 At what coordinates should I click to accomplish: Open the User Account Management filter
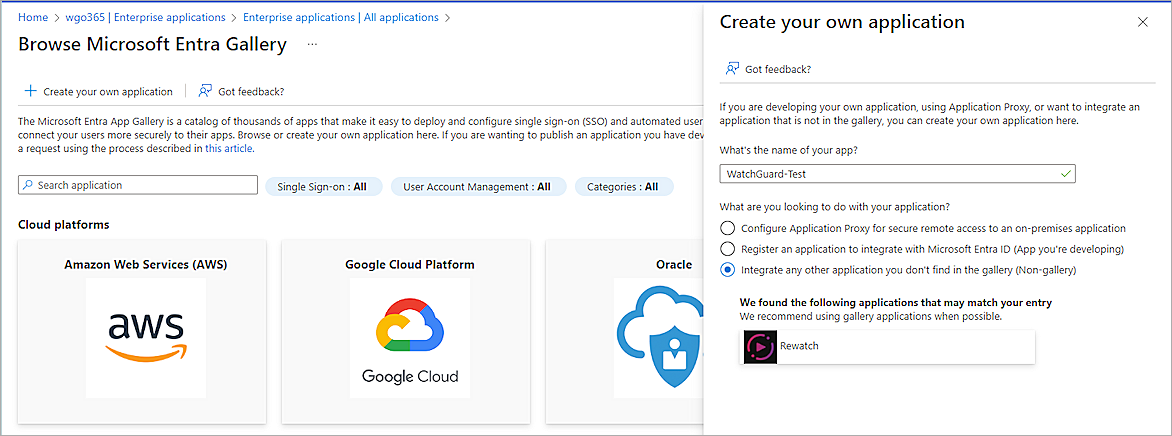(478, 186)
